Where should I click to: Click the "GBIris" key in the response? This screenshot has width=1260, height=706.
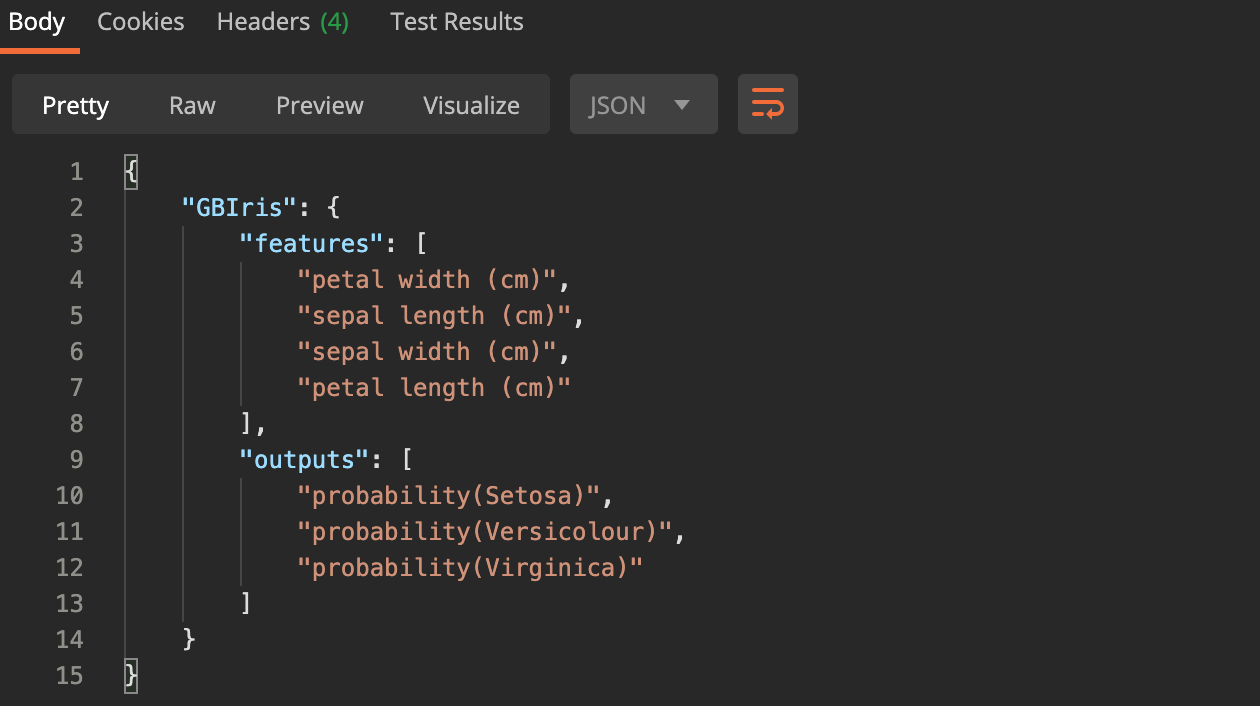(x=240, y=208)
